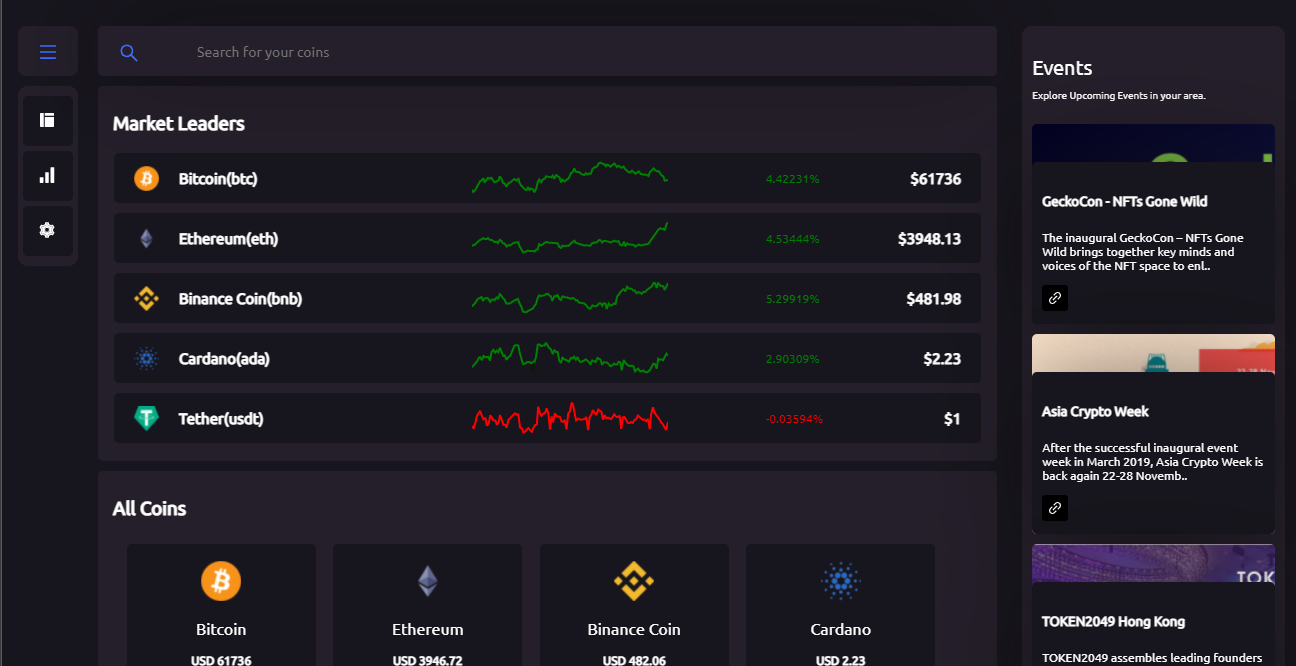Focus the Search for your coins field
This screenshot has width=1296, height=666.
pos(547,52)
